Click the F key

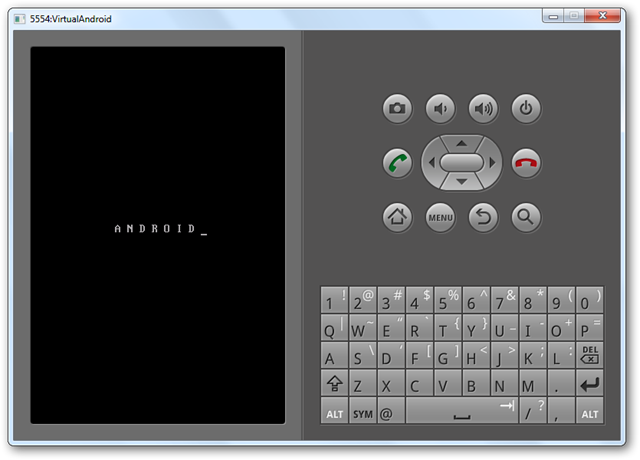[x=420, y=355]
